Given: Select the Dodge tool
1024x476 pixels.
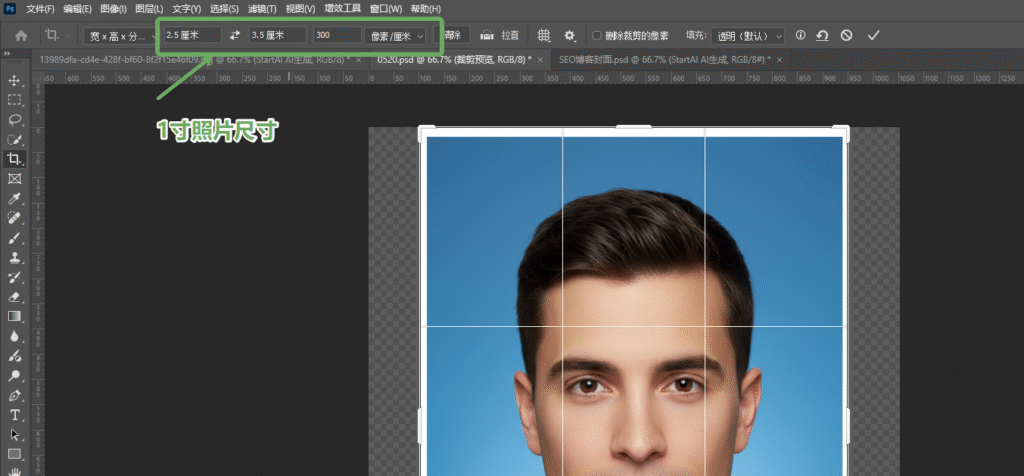Looking at the screenshot, I should (14, 375).
